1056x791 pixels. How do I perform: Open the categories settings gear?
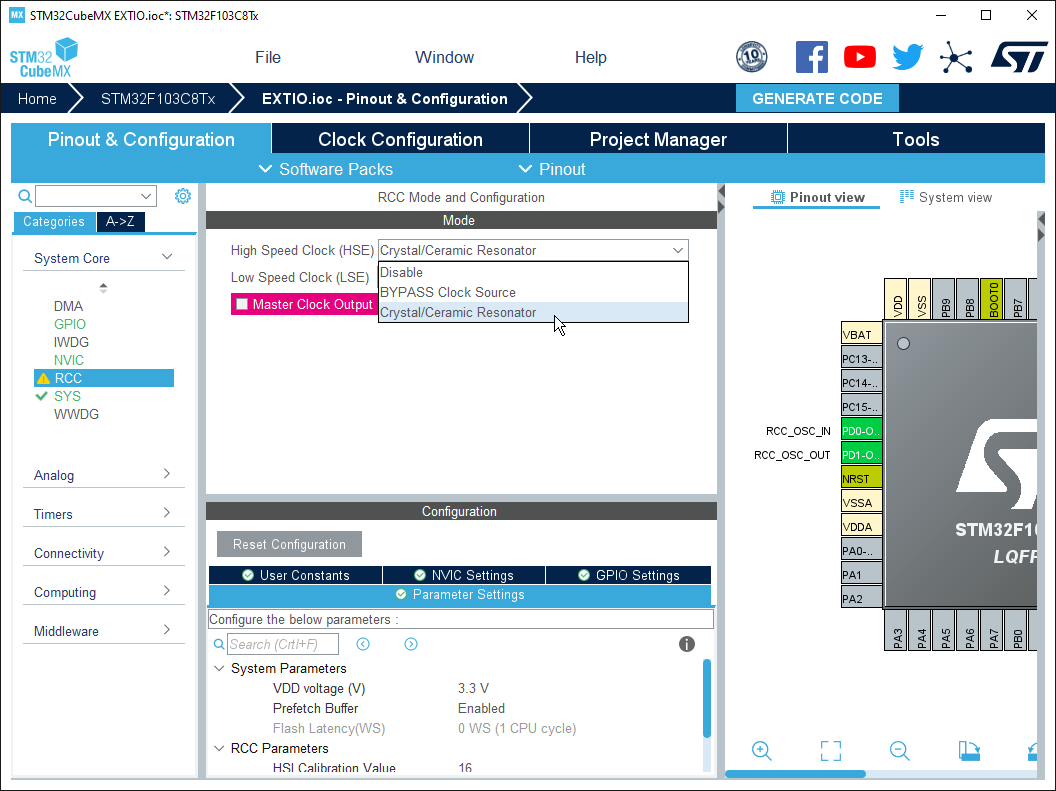pos(183,196)
